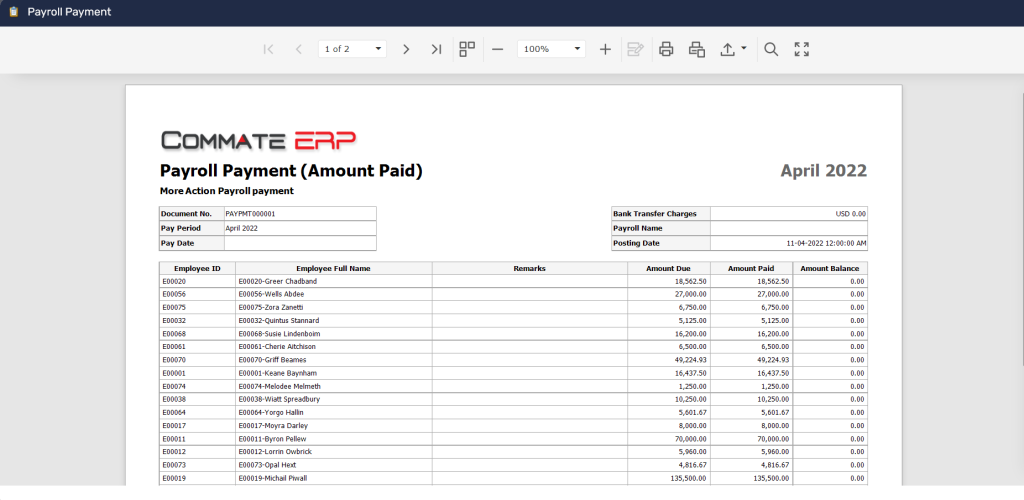Click 'E00038-Wiatt Spreadbury' name cell
This screenshot has width=1024, height=500.
click(334, 399)
